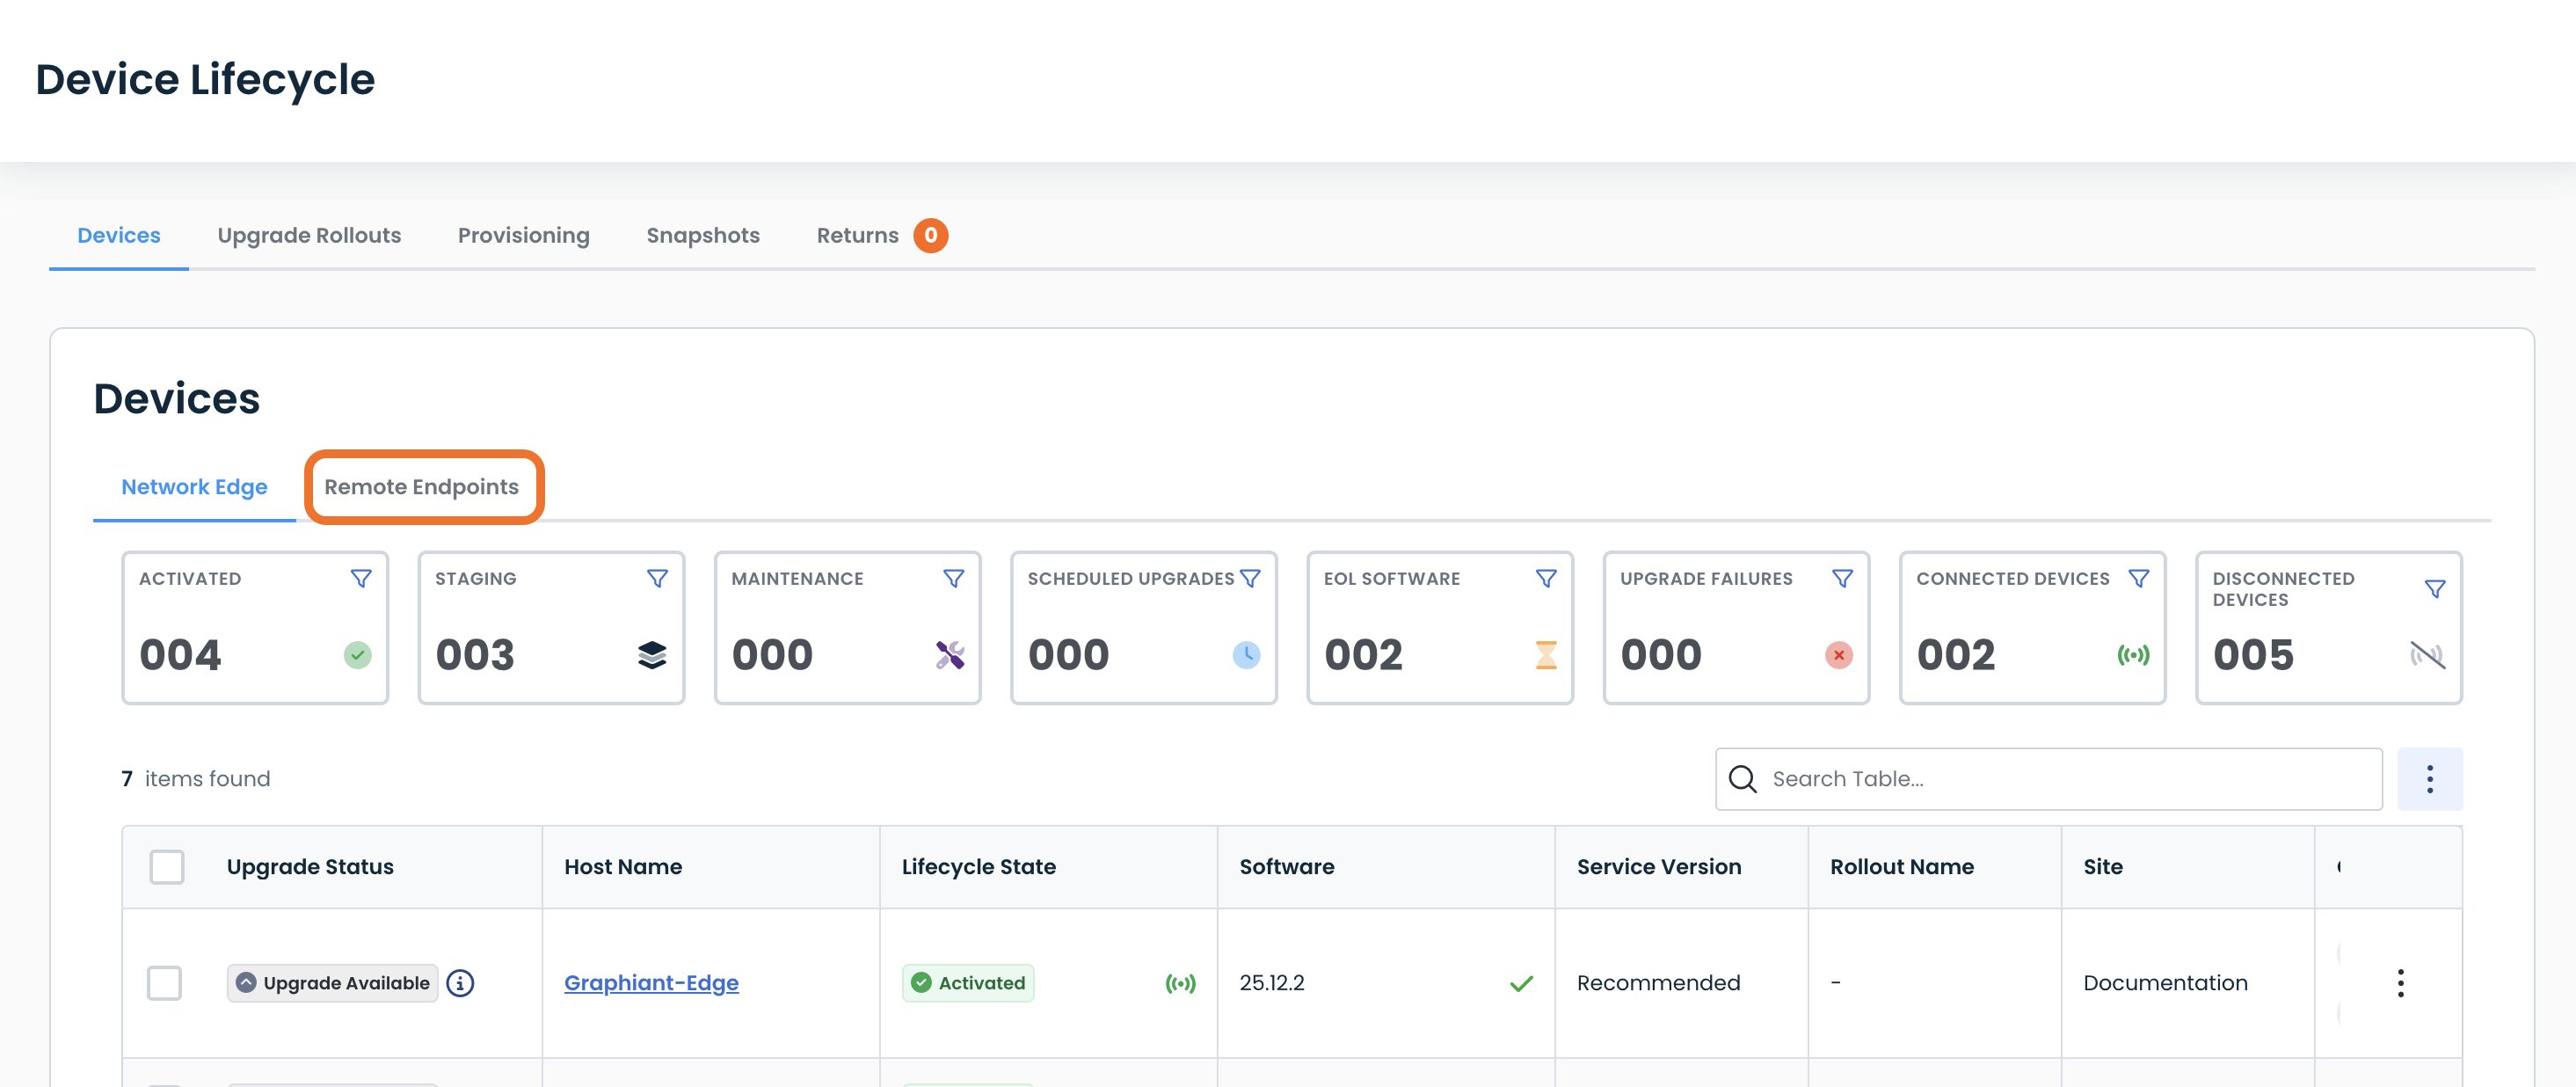Click the 7 items found text
The height and width of the screenshot is (1087, 2576).
click(196, 779)
